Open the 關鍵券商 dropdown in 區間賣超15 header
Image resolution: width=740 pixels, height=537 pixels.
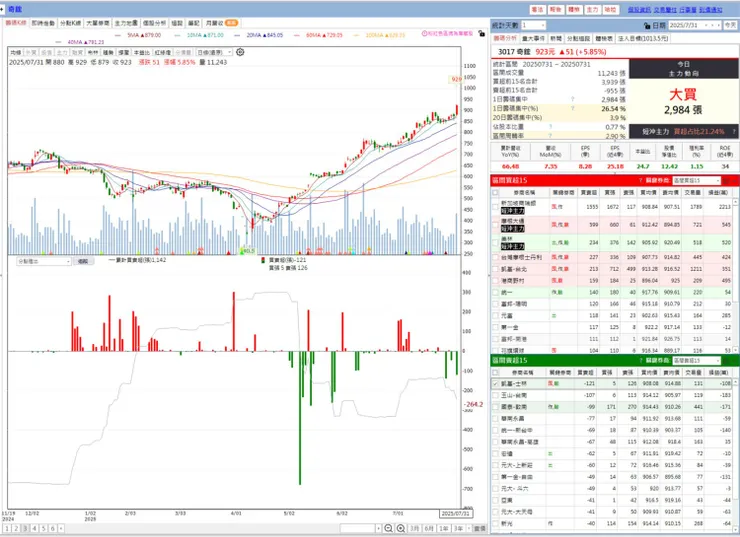point(717,361)
